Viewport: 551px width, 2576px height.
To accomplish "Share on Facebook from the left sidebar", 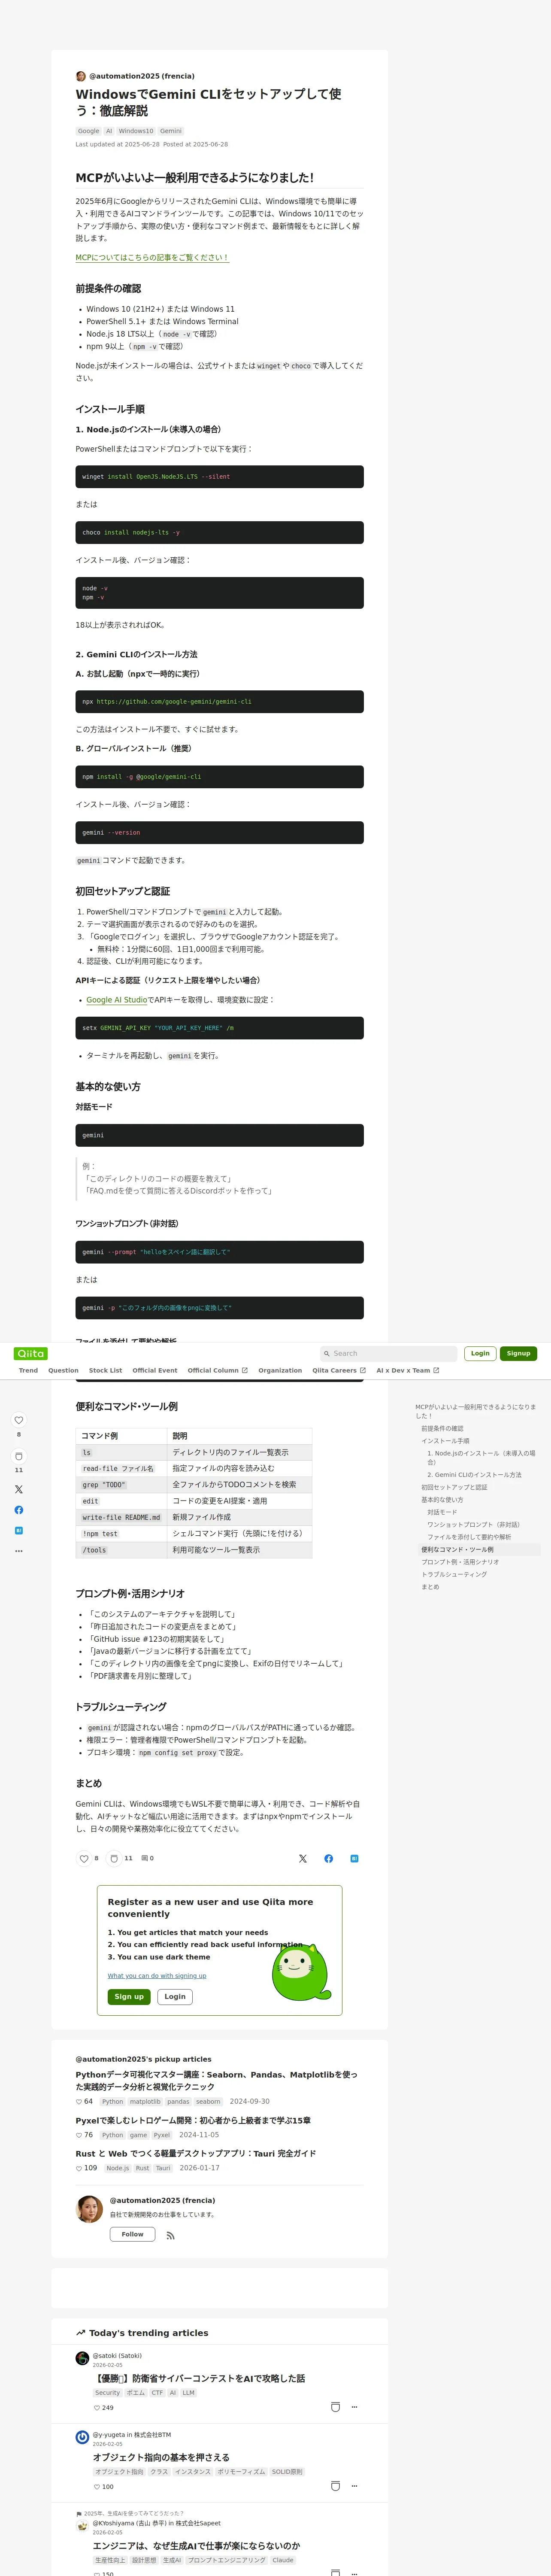I will click(x=18, y=1510).
